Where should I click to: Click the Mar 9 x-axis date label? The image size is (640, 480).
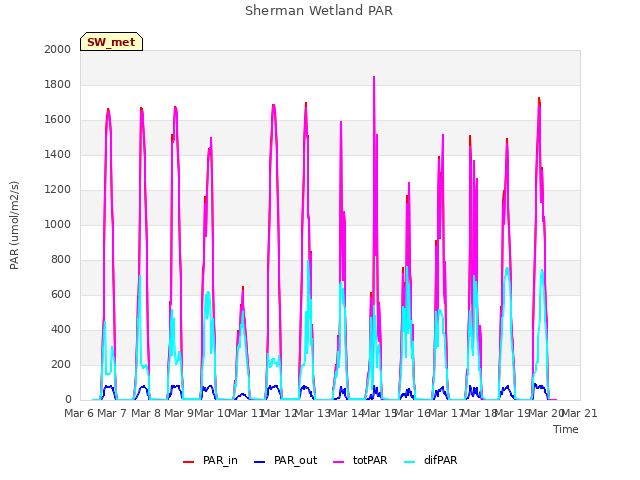[179, 413]
